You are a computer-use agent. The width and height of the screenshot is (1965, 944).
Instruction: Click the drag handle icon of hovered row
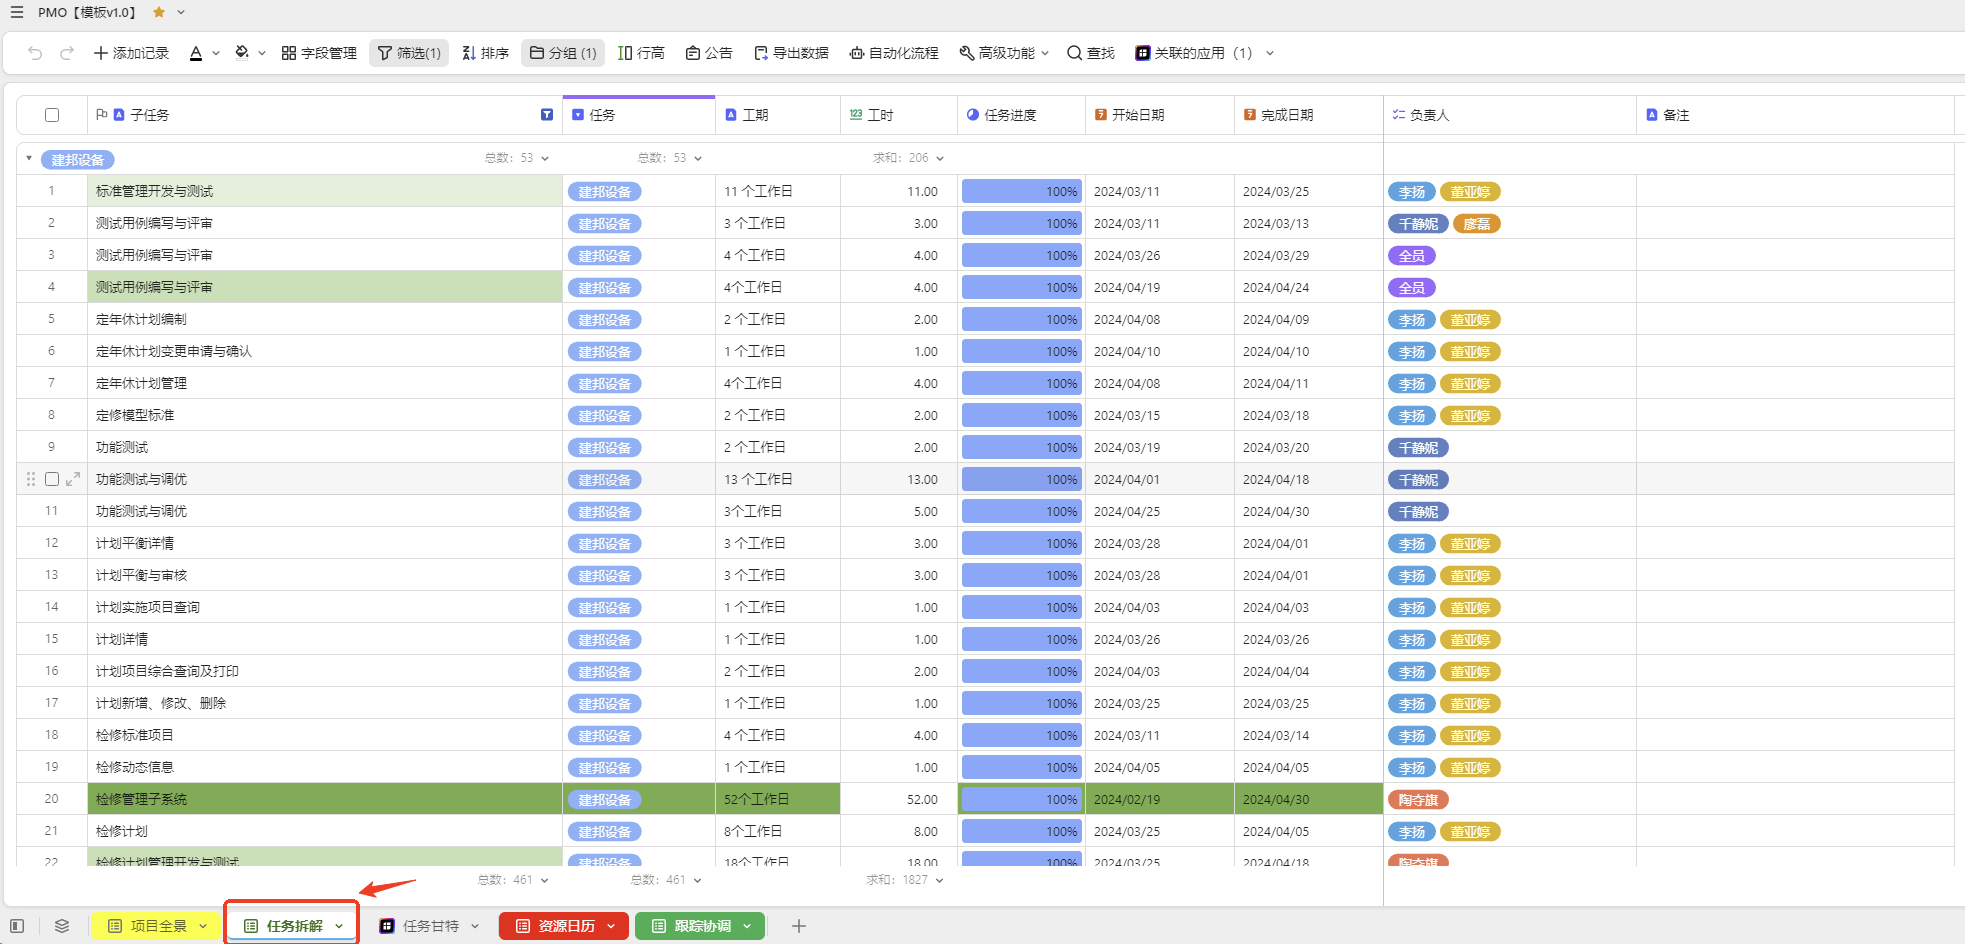pyautogui.click(x=31, y=479)
